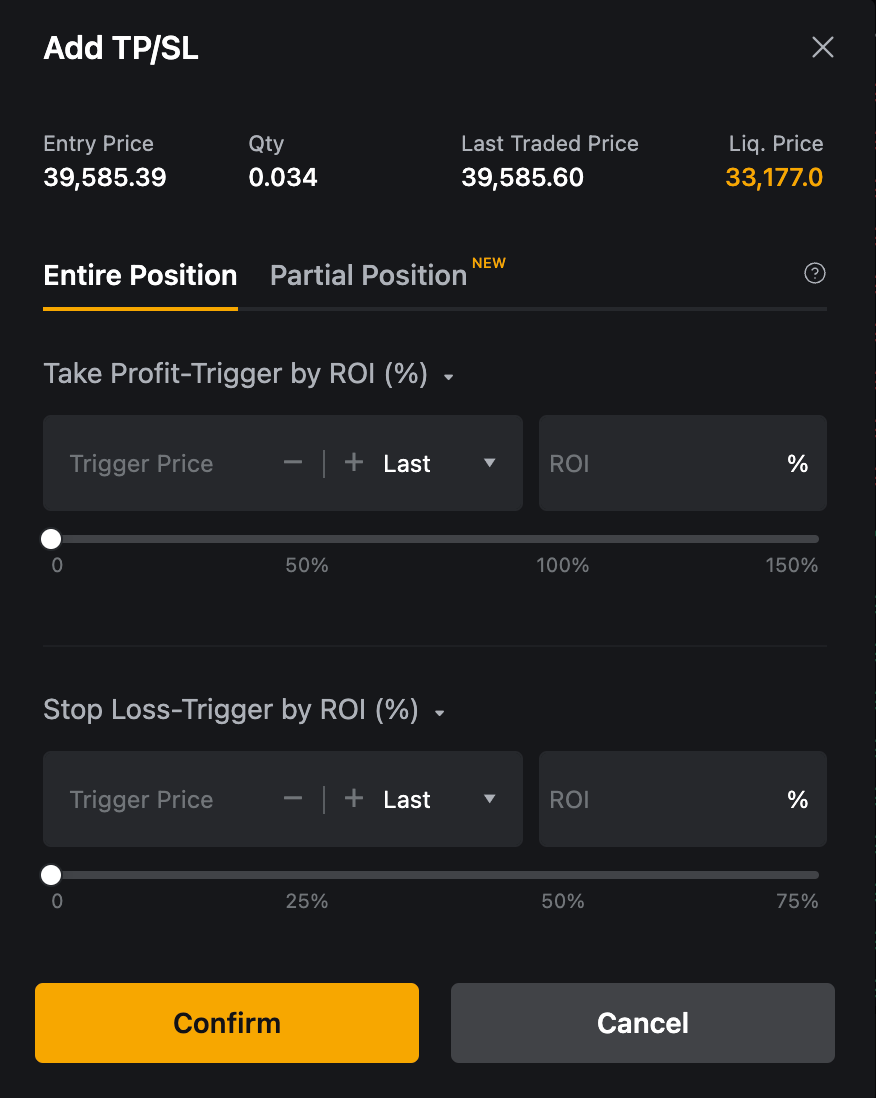The height and width of the screenshot is (1098, 876).
Task: Set Take Profit slider to 100% mark
Action: point(563,539)
